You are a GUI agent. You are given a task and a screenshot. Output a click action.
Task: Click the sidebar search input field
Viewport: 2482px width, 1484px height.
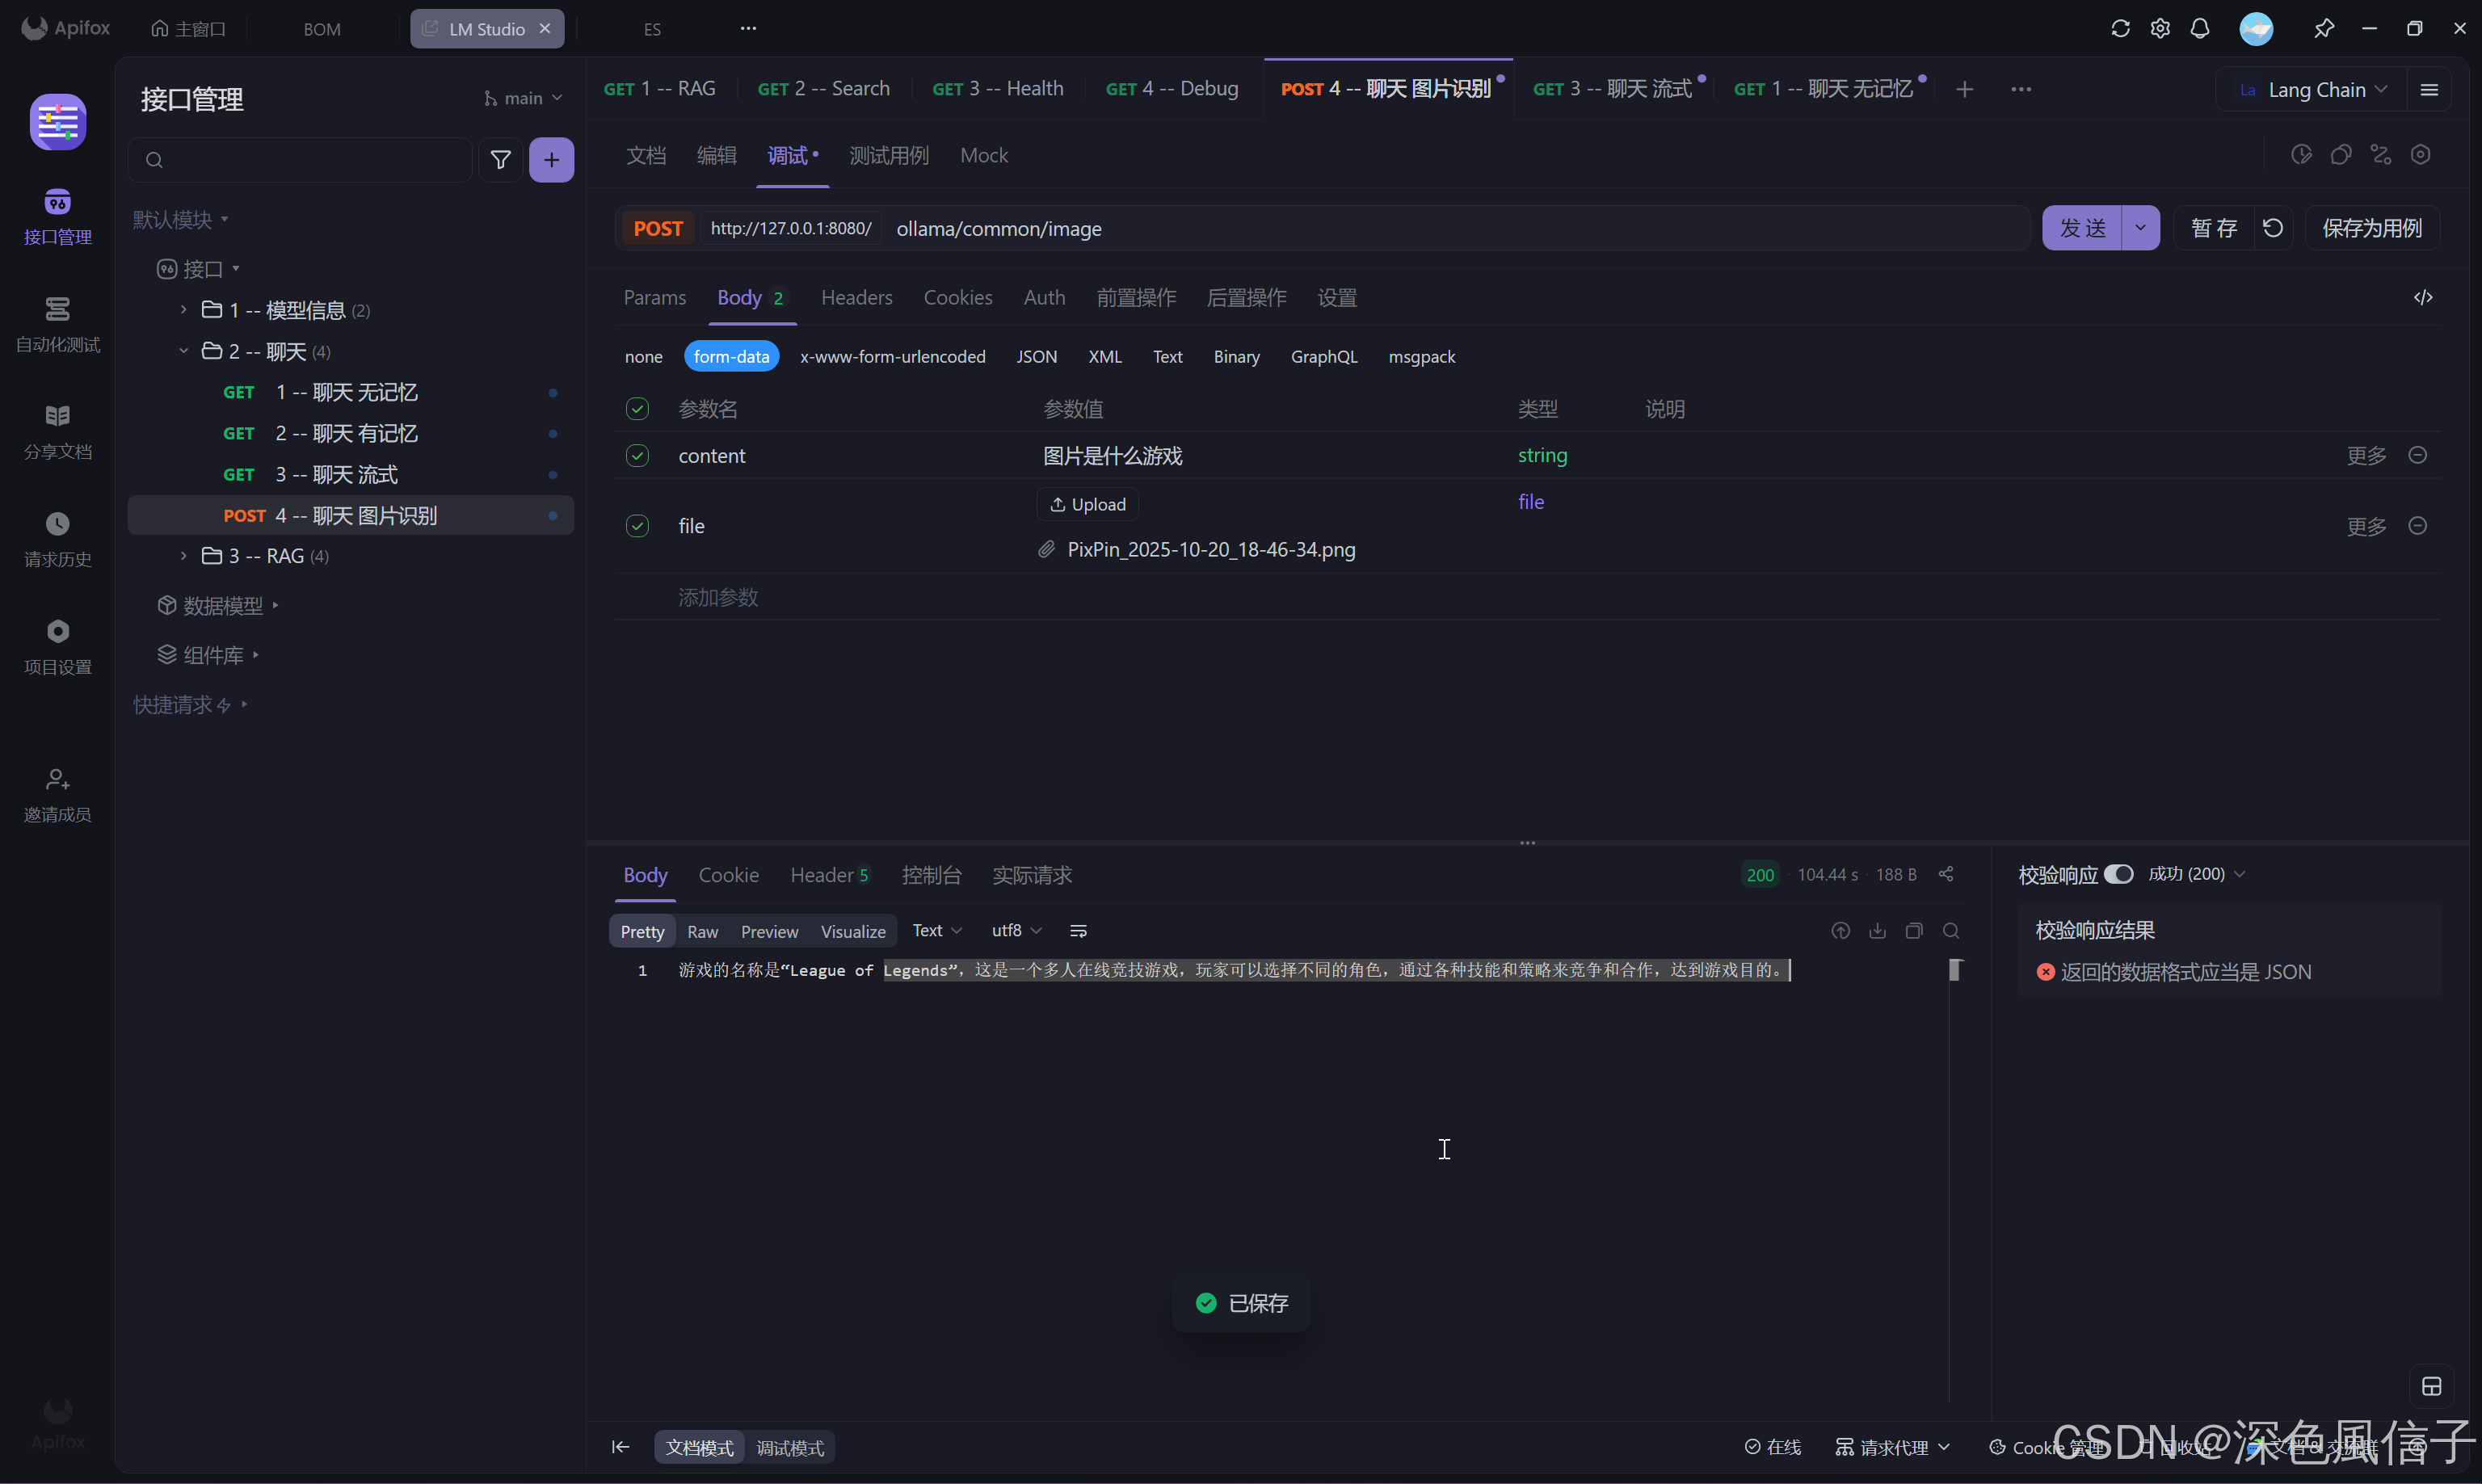(310, 160)
